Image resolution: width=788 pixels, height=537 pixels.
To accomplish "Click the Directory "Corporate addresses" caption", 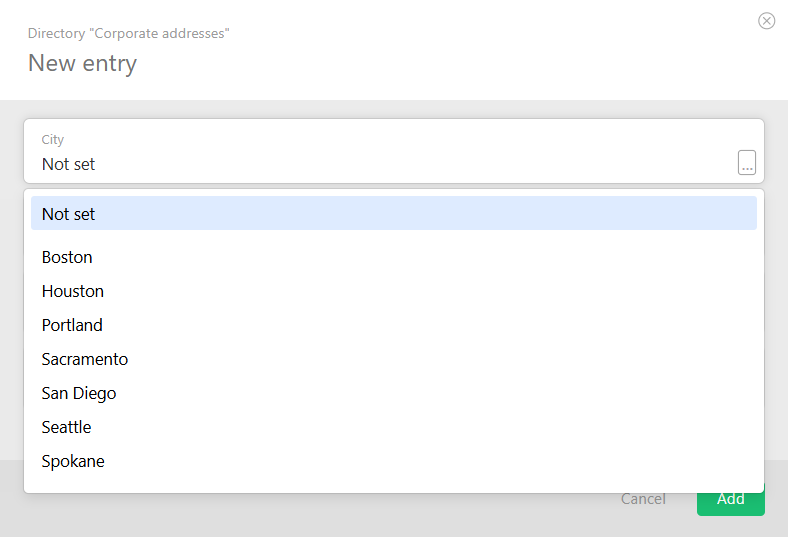I will coord(129,34).
